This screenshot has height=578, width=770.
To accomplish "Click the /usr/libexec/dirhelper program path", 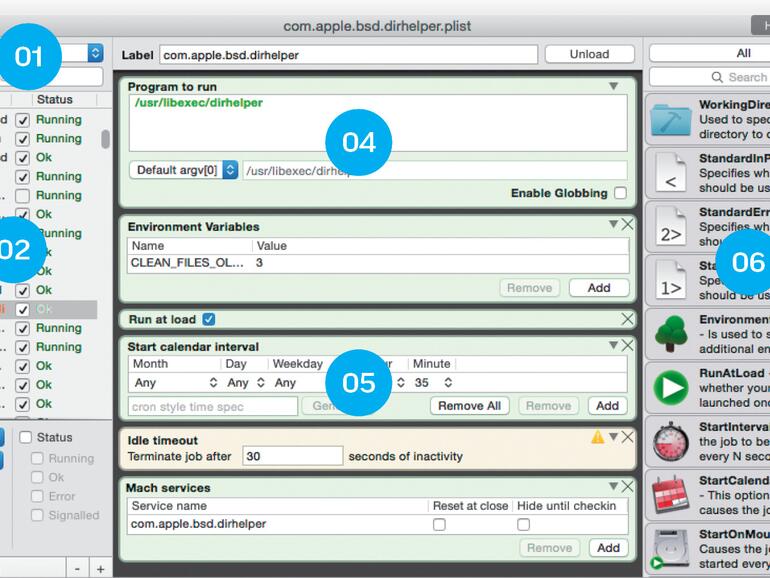I will [199, 103].
